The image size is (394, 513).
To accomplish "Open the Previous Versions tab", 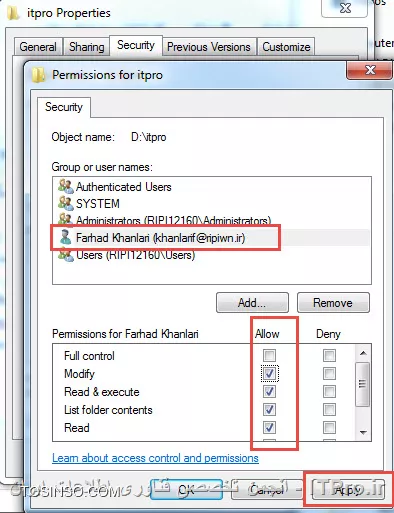I will tap(209, 47).
